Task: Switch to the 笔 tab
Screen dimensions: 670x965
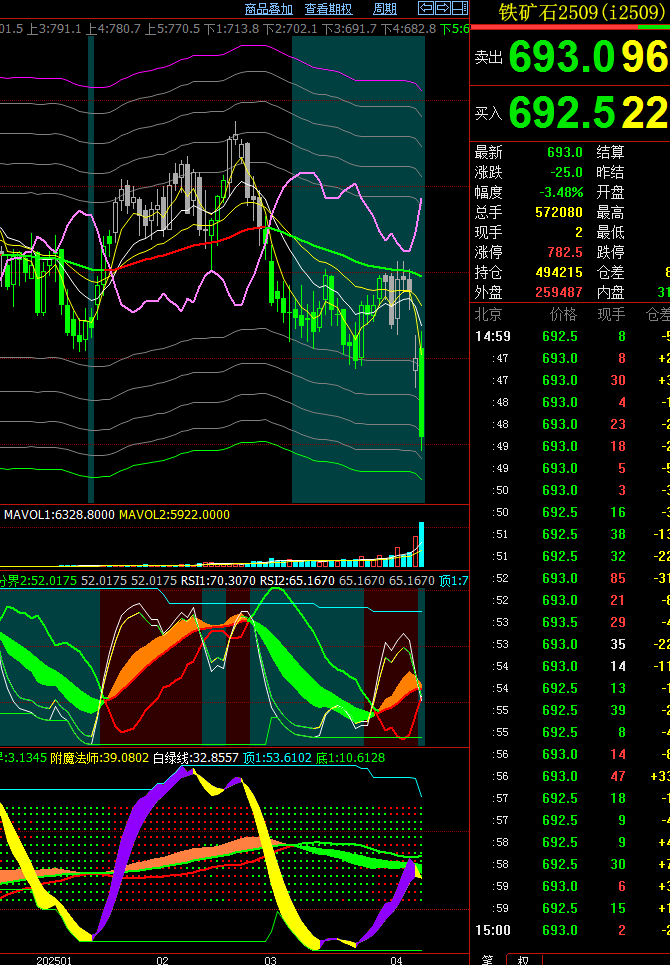Action: (487, 959)
